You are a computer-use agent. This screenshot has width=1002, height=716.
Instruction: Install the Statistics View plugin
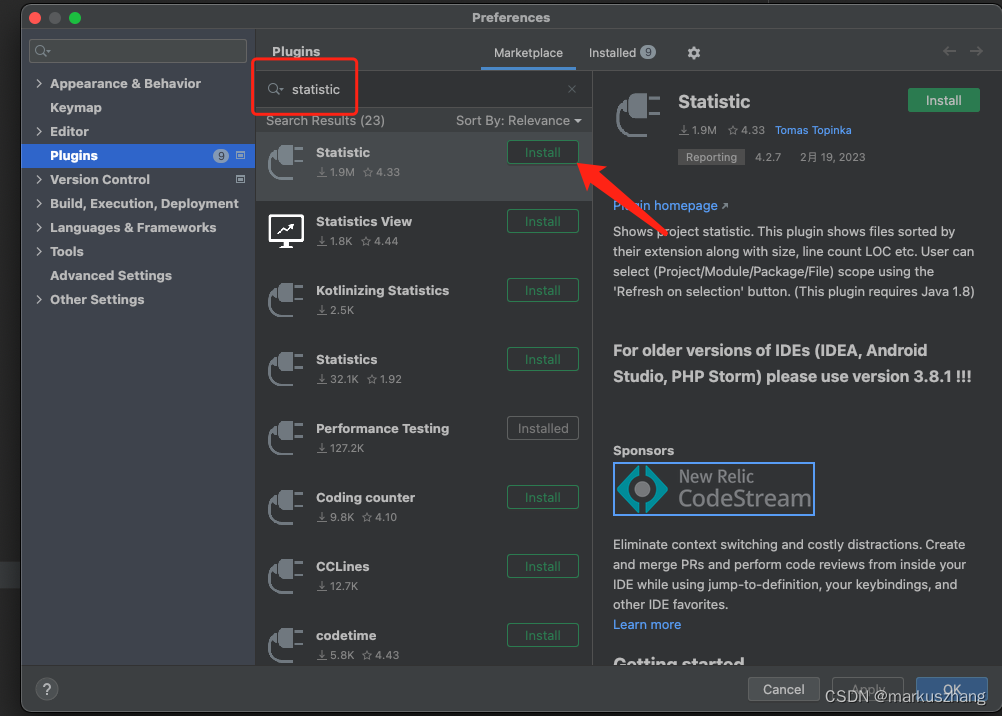click(543, 221)
